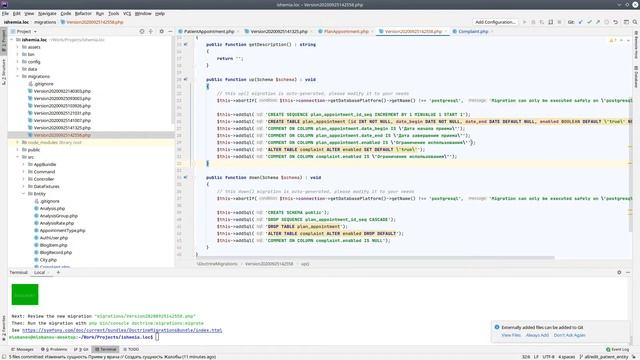Click the stop icon in run toolbar
Viewport: 640px width, 360px height.
pos(559,22)
